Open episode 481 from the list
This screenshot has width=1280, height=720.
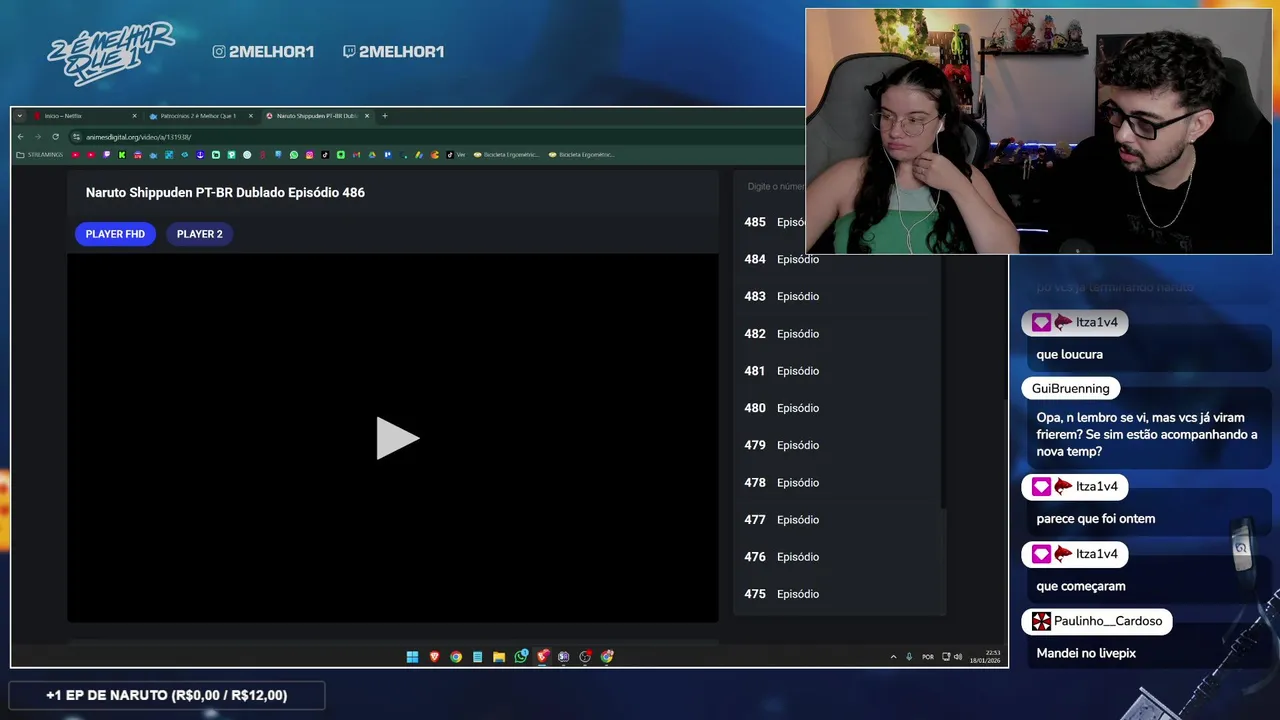[x=837, y=371]
